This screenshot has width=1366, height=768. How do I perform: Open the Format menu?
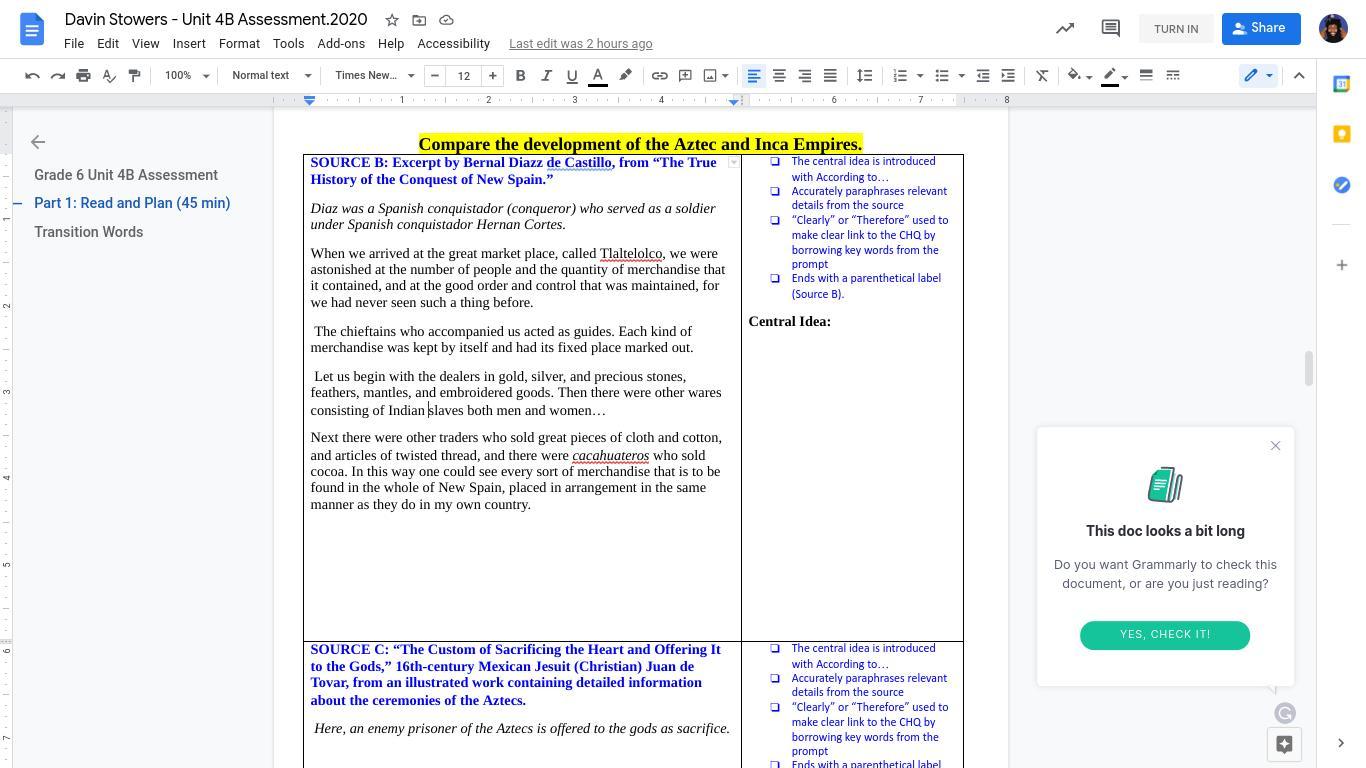click(239, 44)
